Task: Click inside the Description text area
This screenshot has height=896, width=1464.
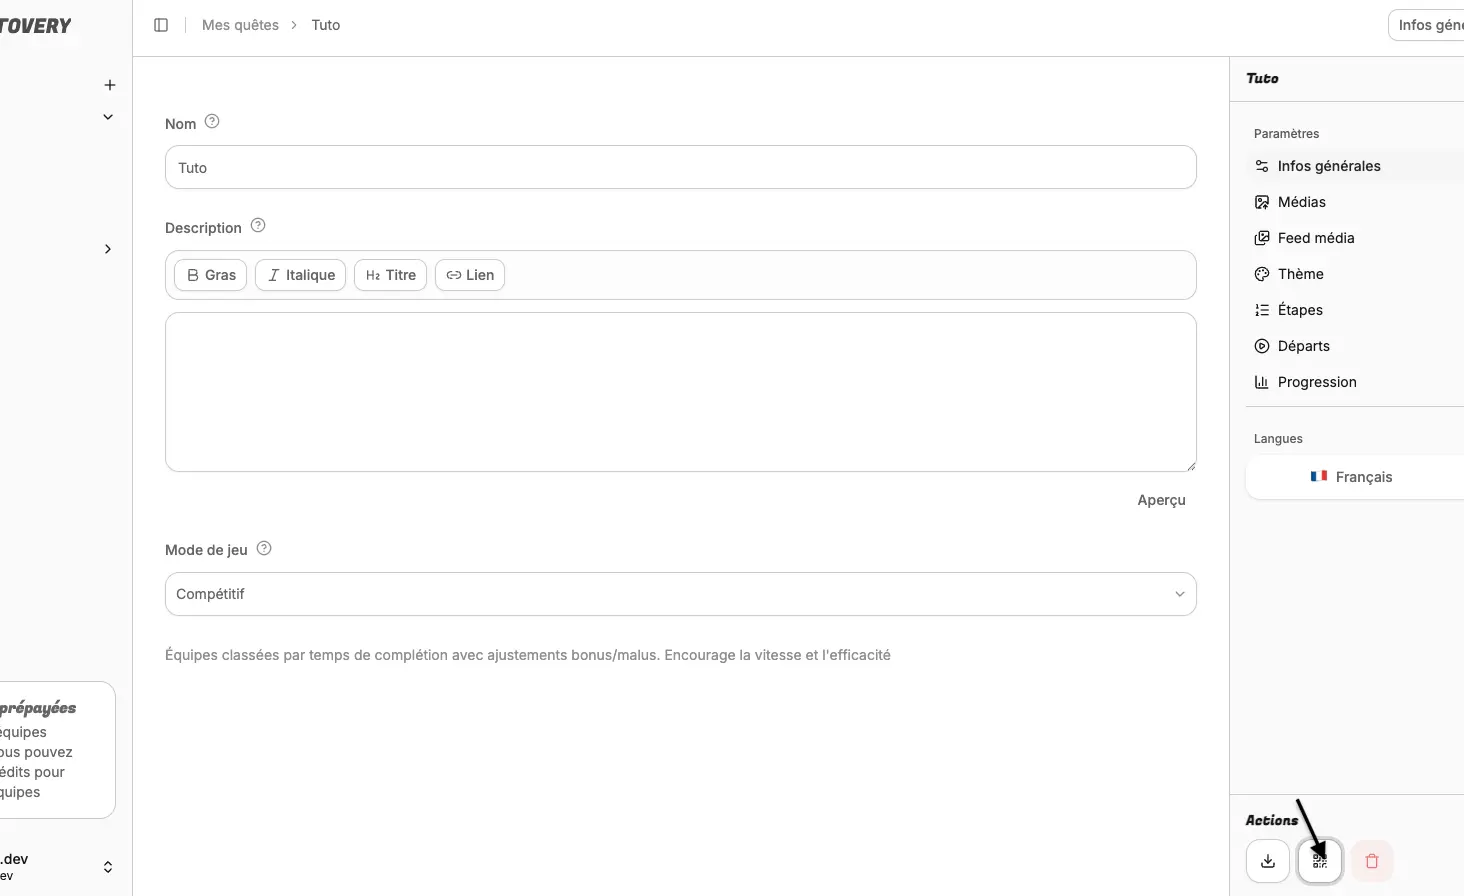Action: click(681, 392)
